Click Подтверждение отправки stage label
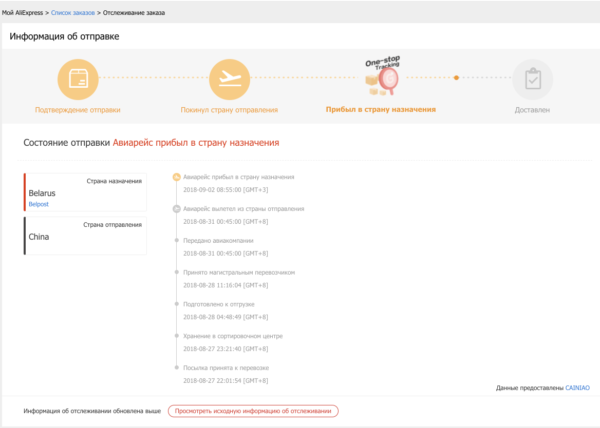Viewport: 600px width, 428px height. coord(78,110)
